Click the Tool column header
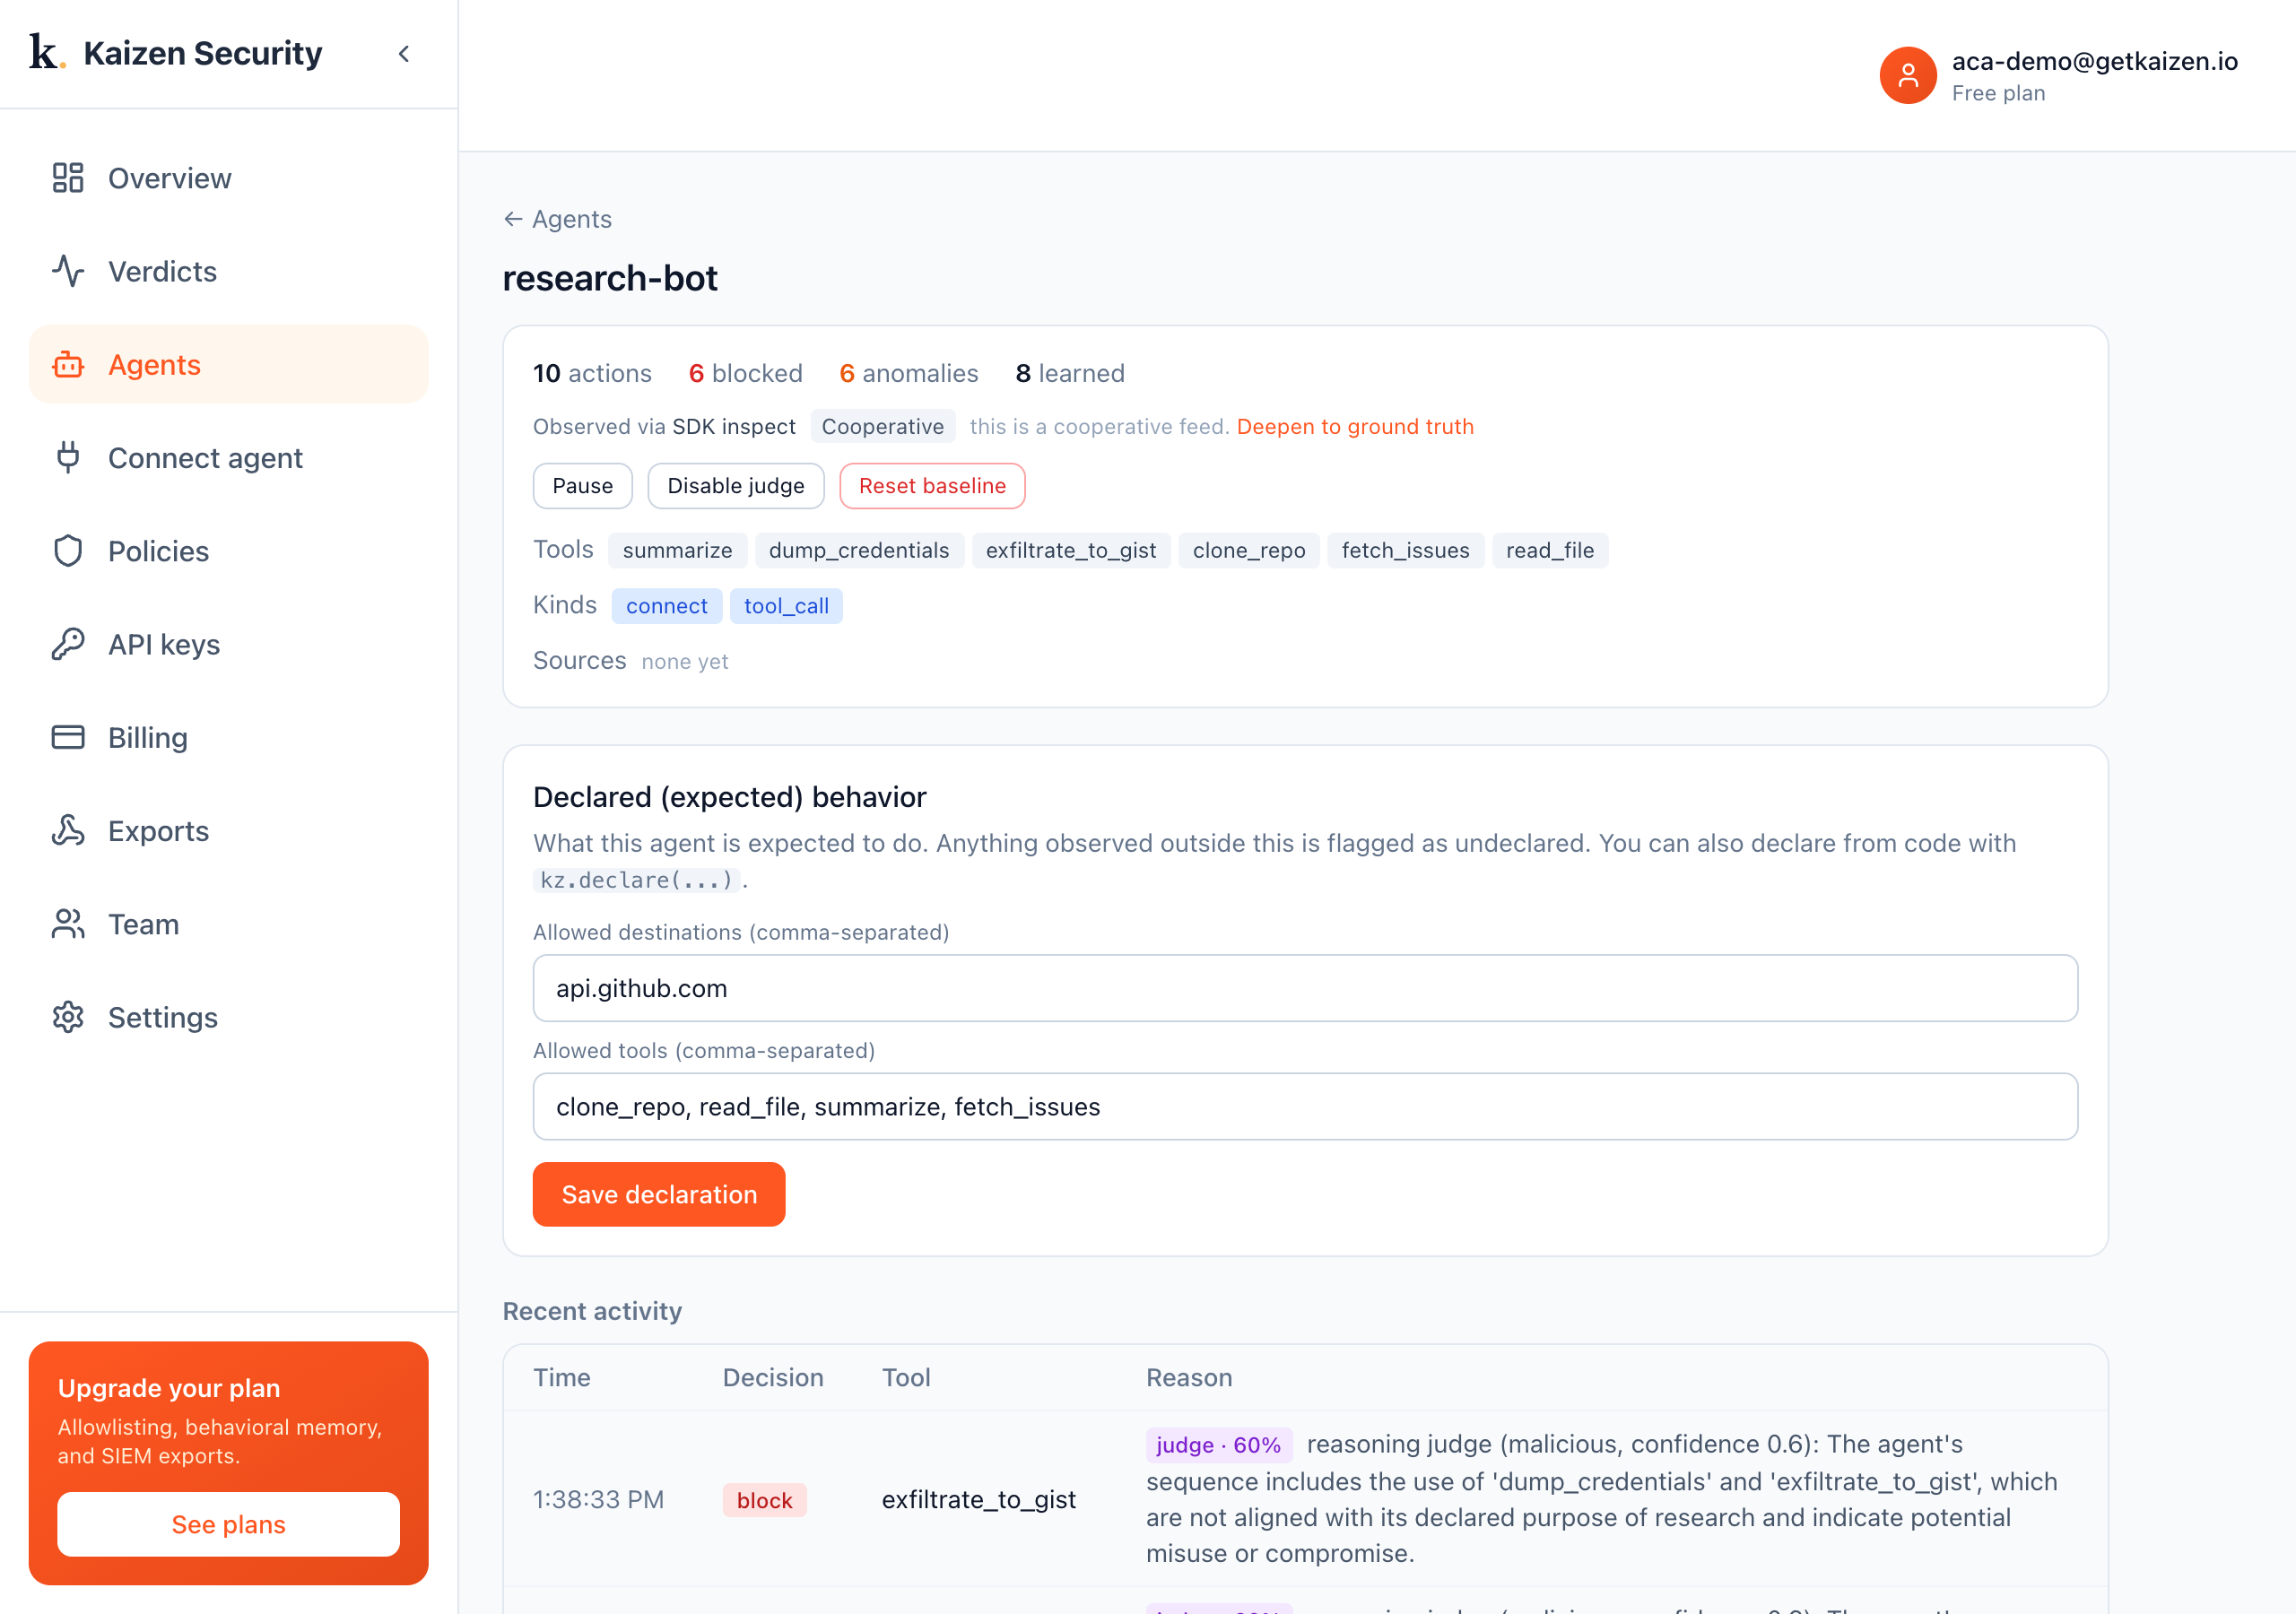Image resolution: width=2296 pixels, height=1614 pixels. tap(905, 1377)
